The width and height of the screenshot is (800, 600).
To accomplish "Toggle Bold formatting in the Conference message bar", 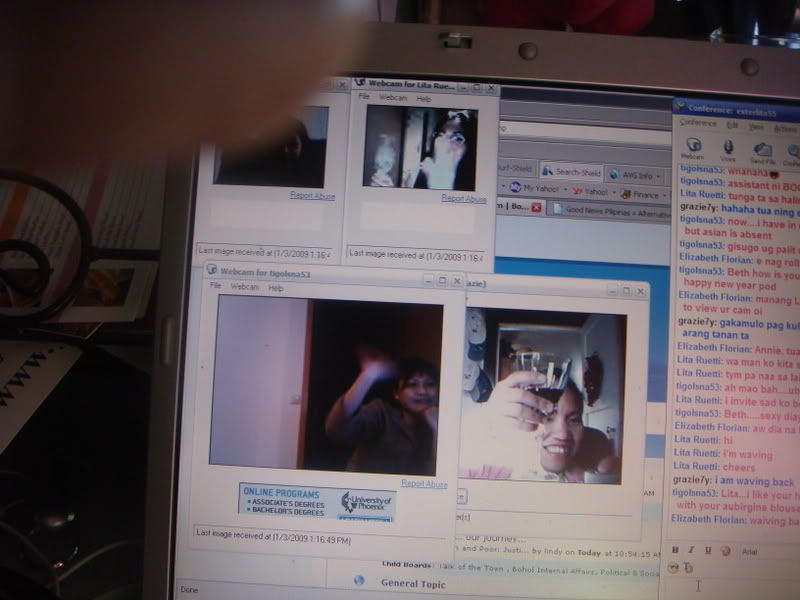I will pyautogui.click(x=675, y=549).
